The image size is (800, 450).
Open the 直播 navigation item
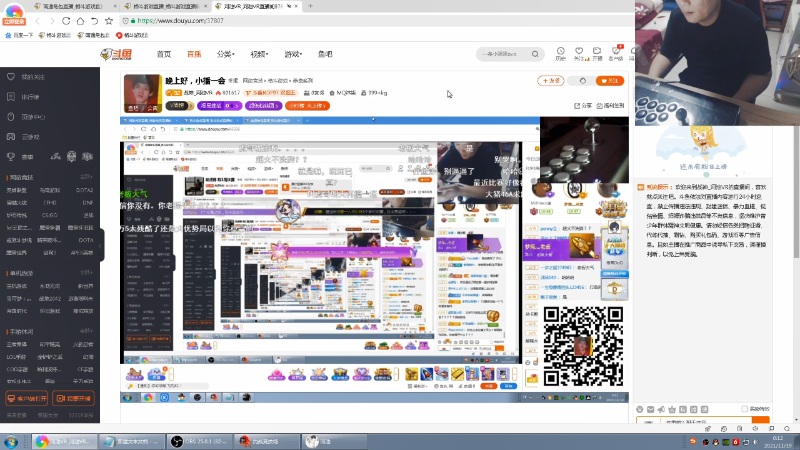(x=194, y=54)
